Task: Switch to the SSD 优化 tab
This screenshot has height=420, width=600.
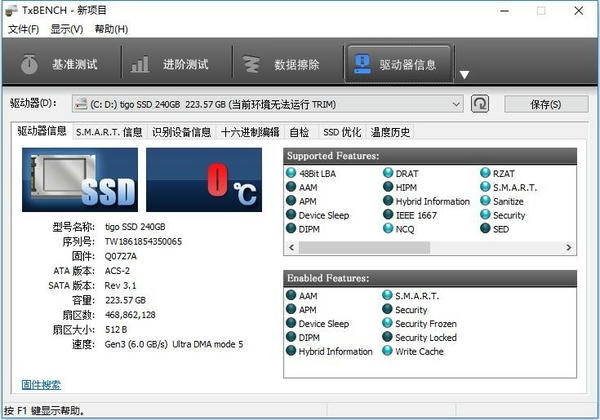Action: 342,132
